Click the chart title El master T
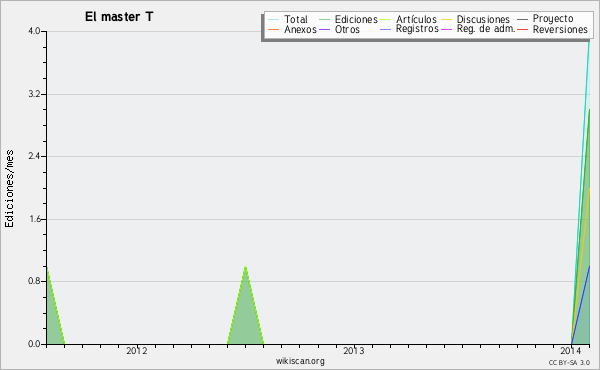Image resolution: width=600 pixels, height=370 pixels. tap(119, 17)
